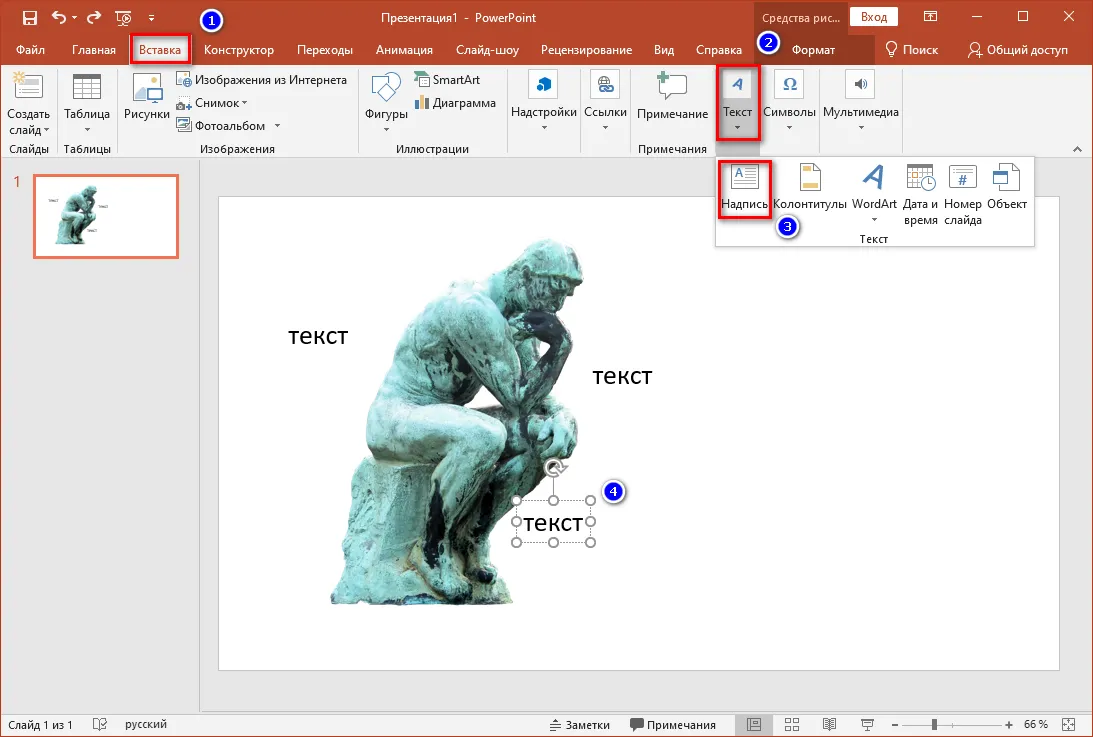Redo the last action
The image size is (1093, 737).
pos(93,17)
